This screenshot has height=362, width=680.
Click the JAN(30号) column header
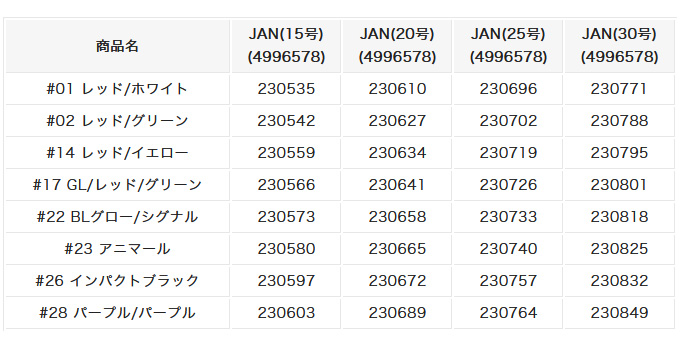pyautogui.click(x=619, y=46)
